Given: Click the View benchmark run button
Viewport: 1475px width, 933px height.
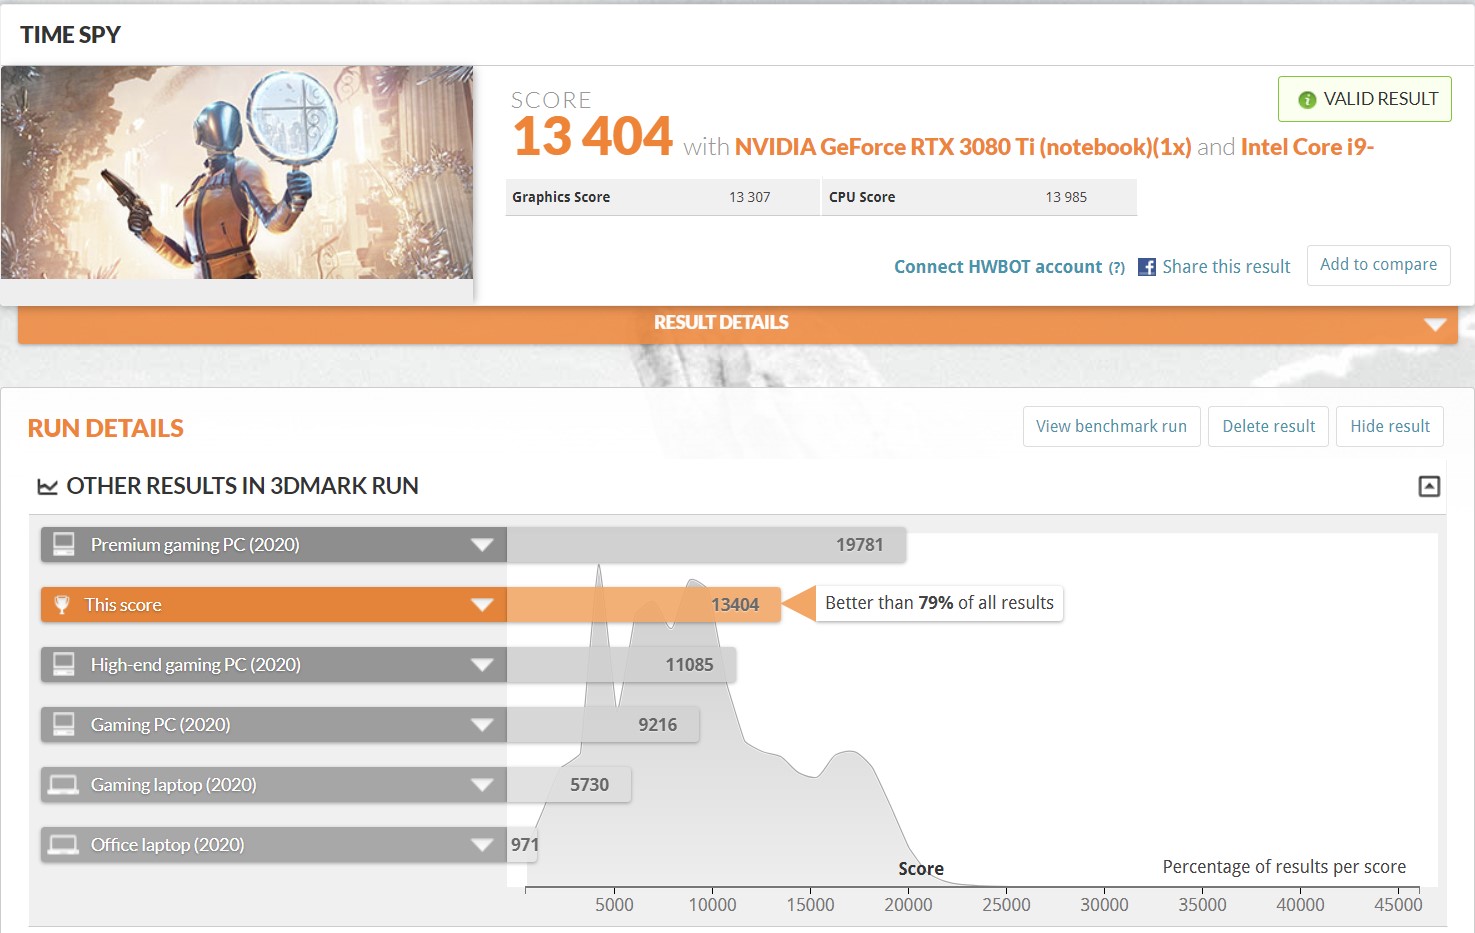Looking at the screenshot, I should pyautogui.click(x=1111, y=427).
